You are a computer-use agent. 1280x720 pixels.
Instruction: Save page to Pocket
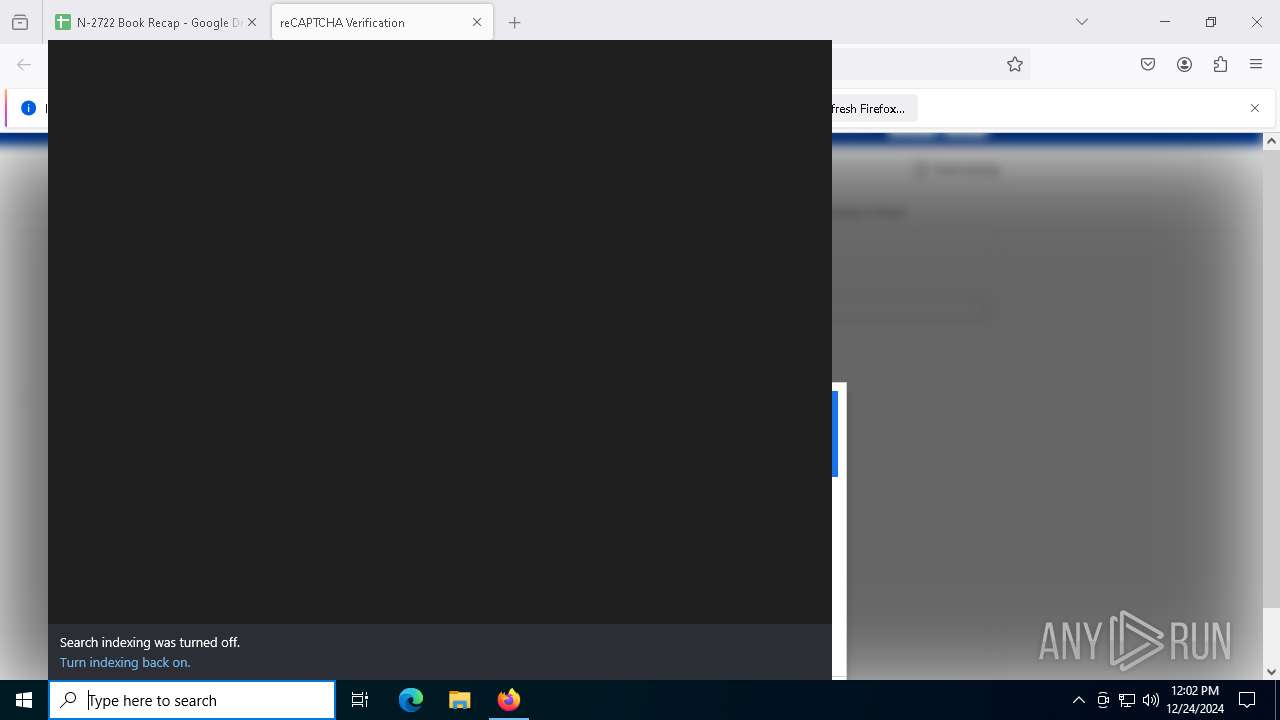[1148, 64]
